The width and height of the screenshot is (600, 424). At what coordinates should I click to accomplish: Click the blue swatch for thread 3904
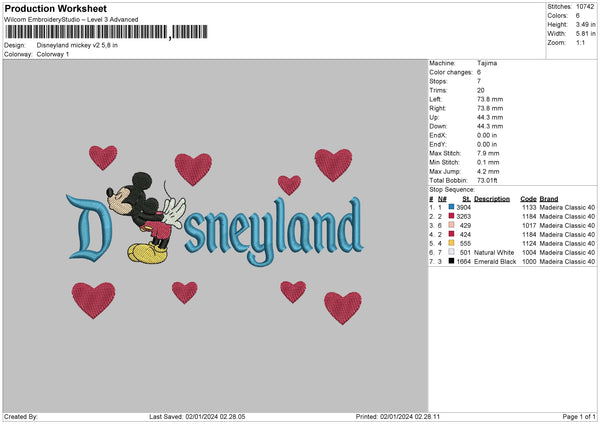[452, 207]
